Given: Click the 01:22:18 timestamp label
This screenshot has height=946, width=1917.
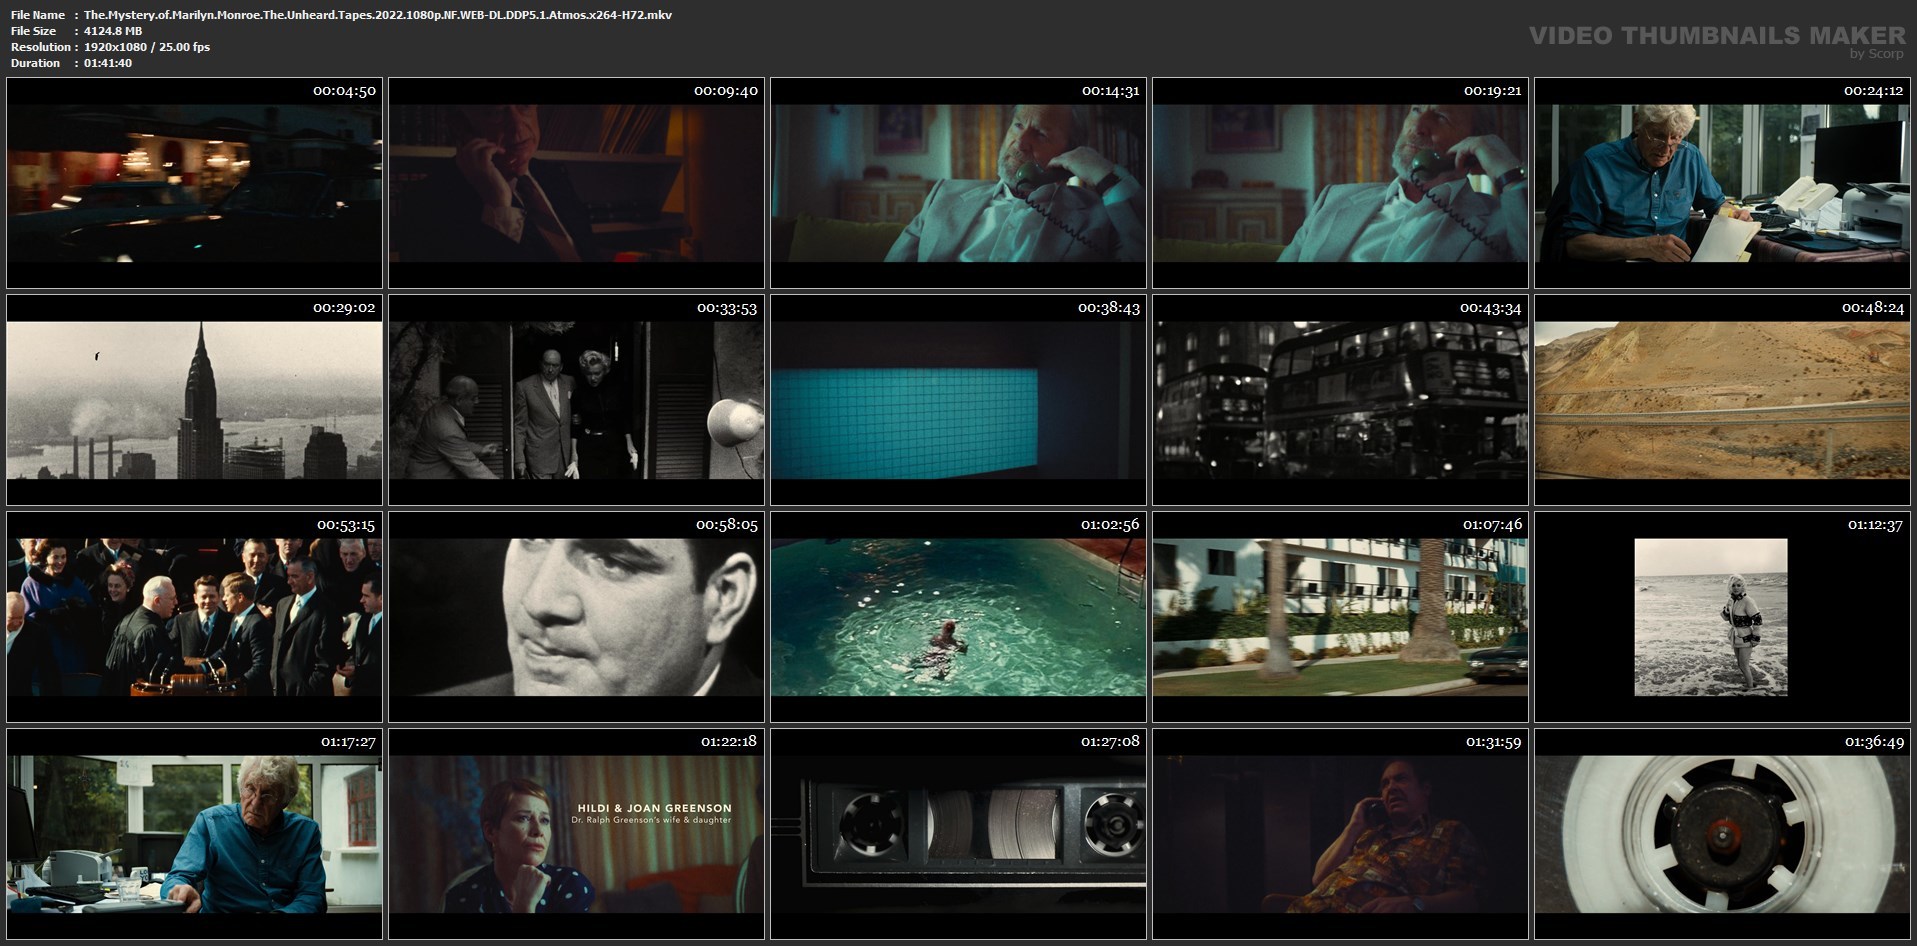Looking at the screenshot, I should tap(729, 742).
